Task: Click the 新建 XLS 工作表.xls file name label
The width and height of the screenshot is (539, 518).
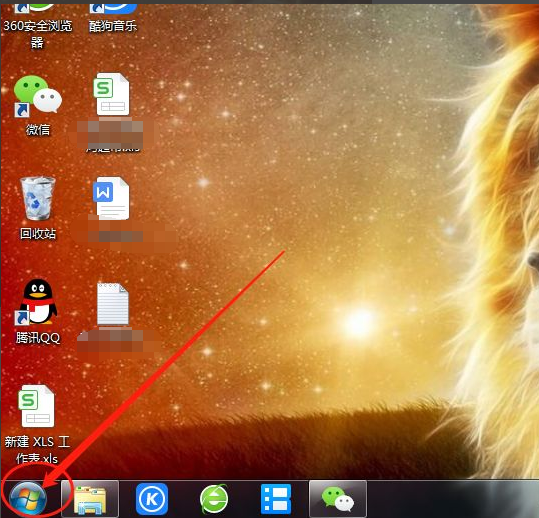Action: click(37, 450)
